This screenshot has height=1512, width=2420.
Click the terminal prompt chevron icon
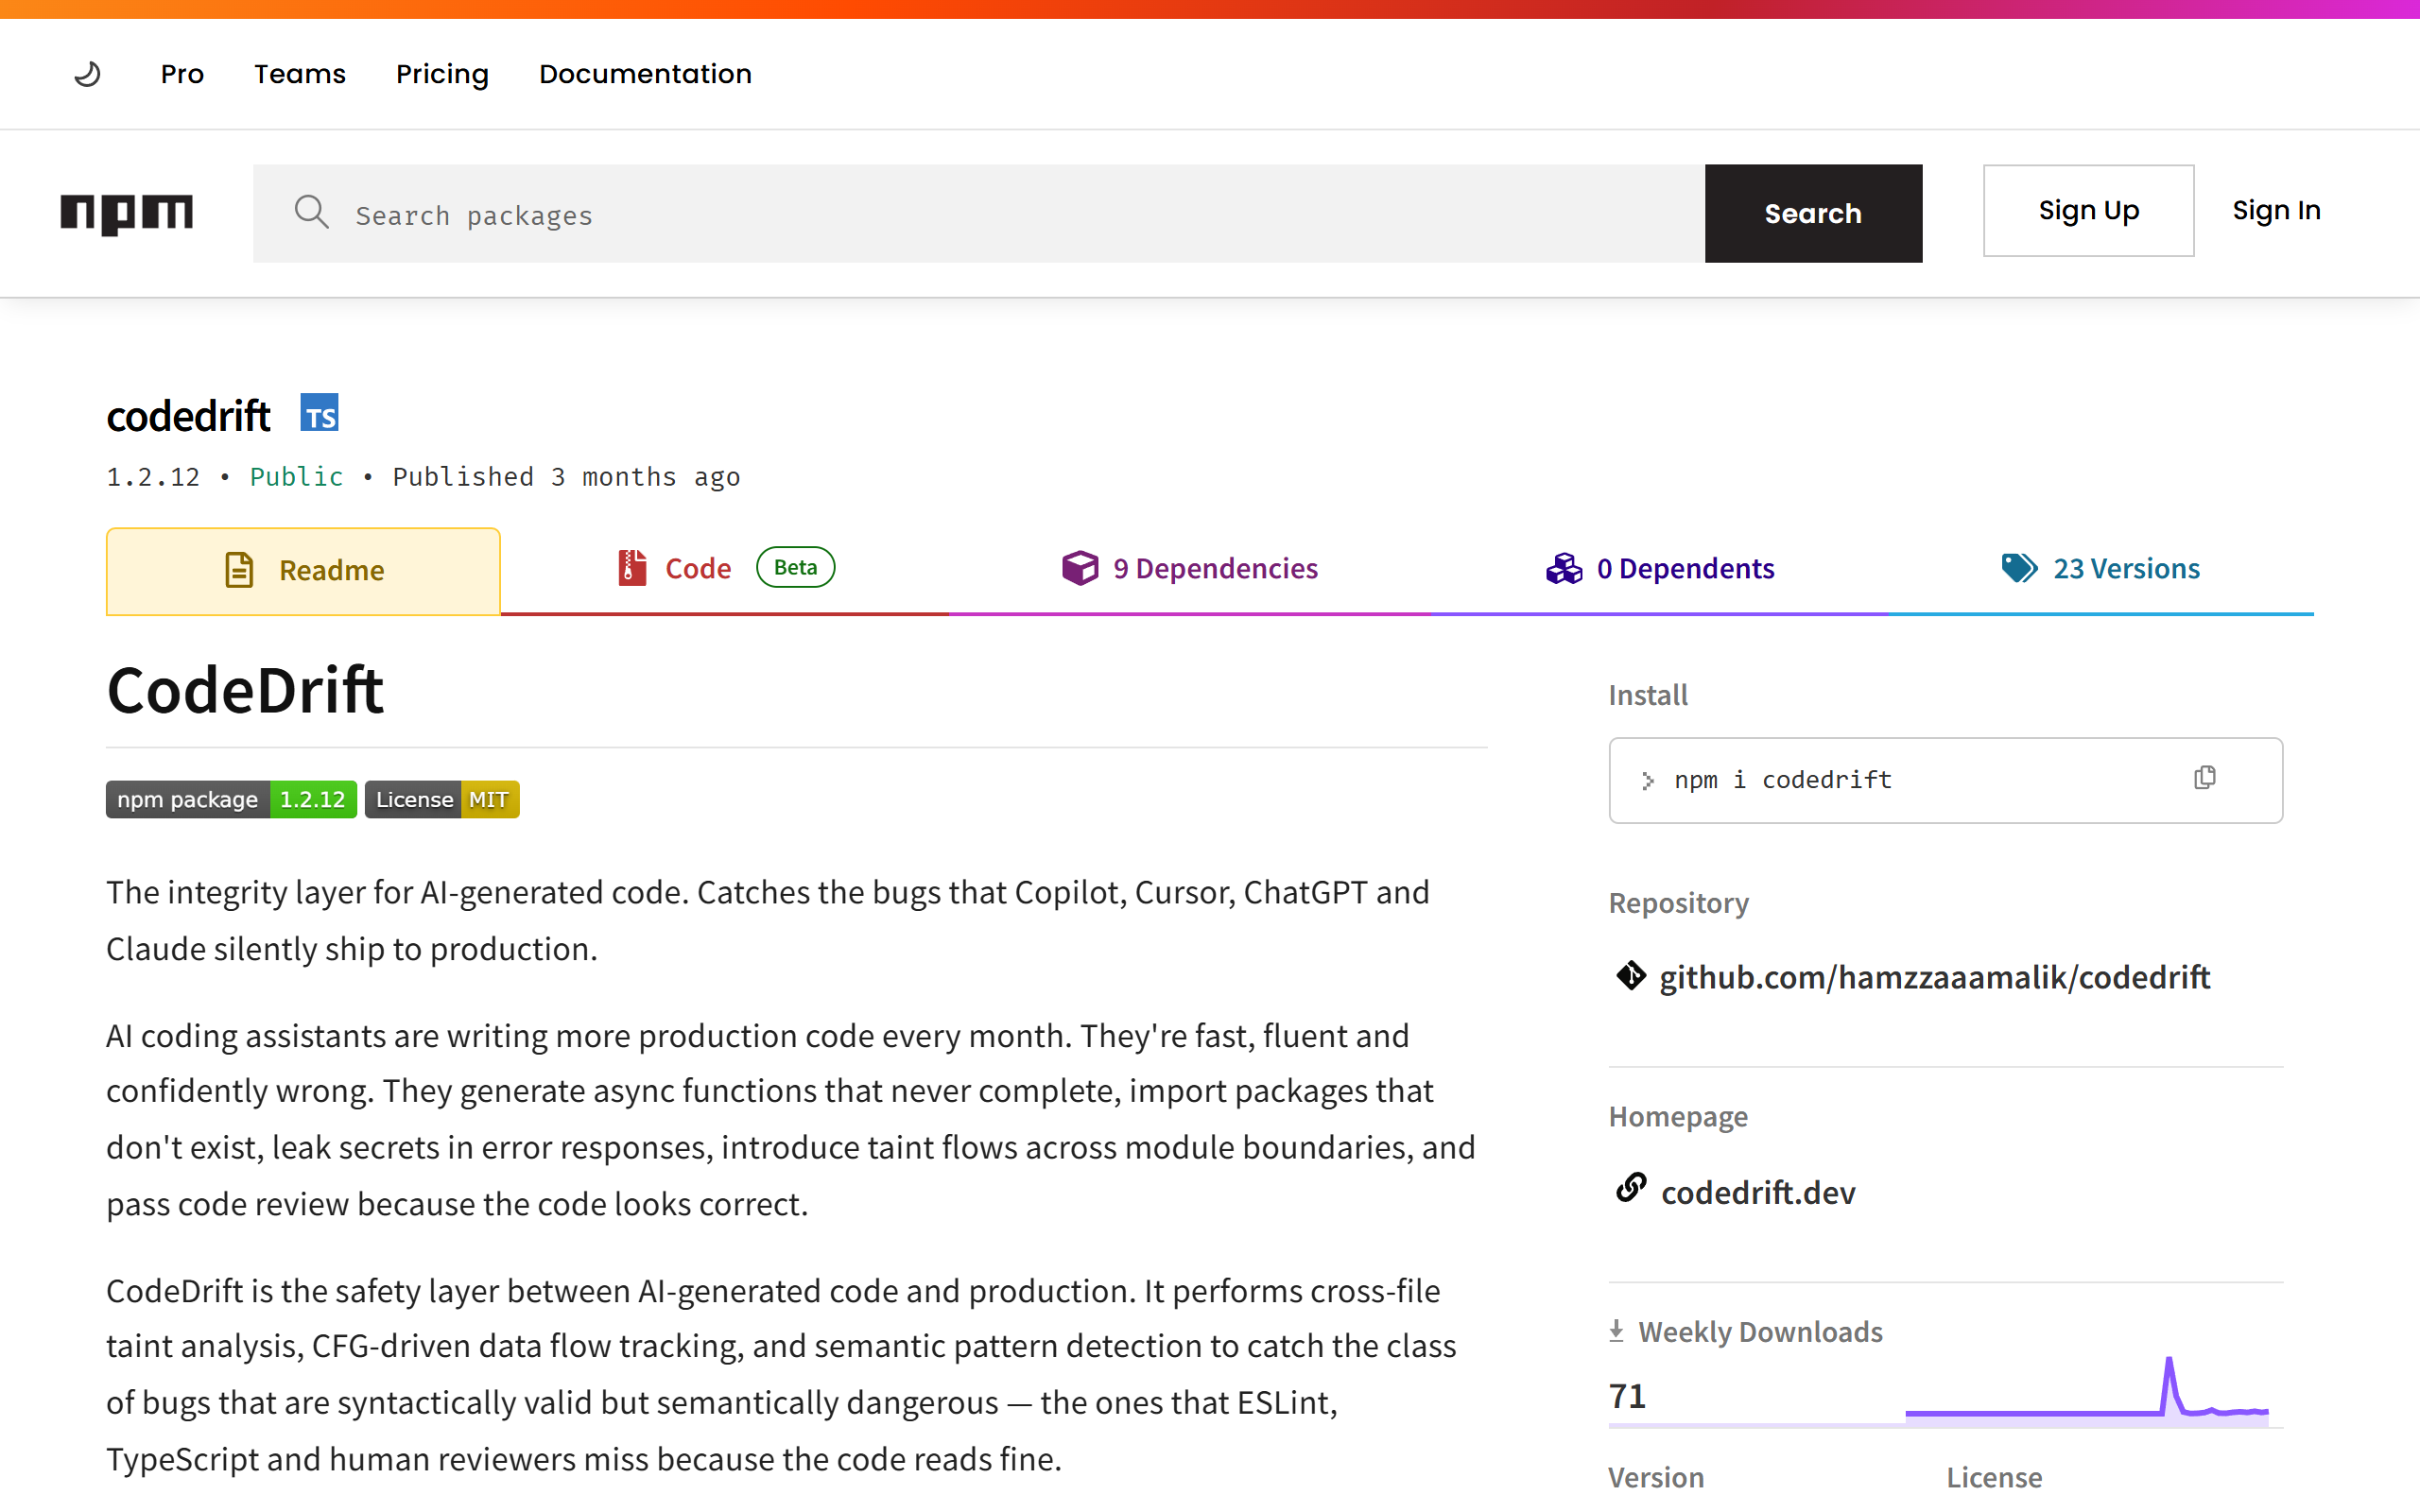(x=1648, y=781)
